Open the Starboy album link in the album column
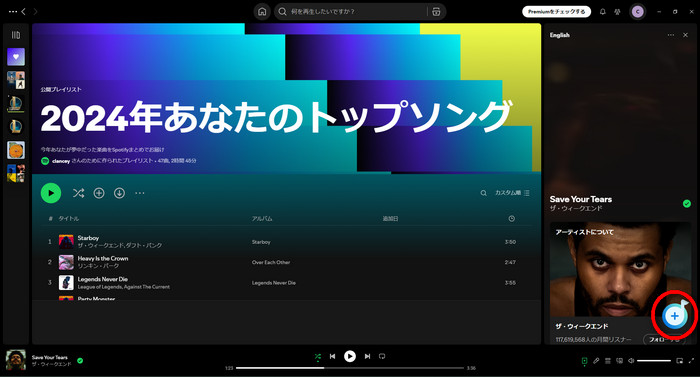The image size is (700, 377). tap(261, 242)
